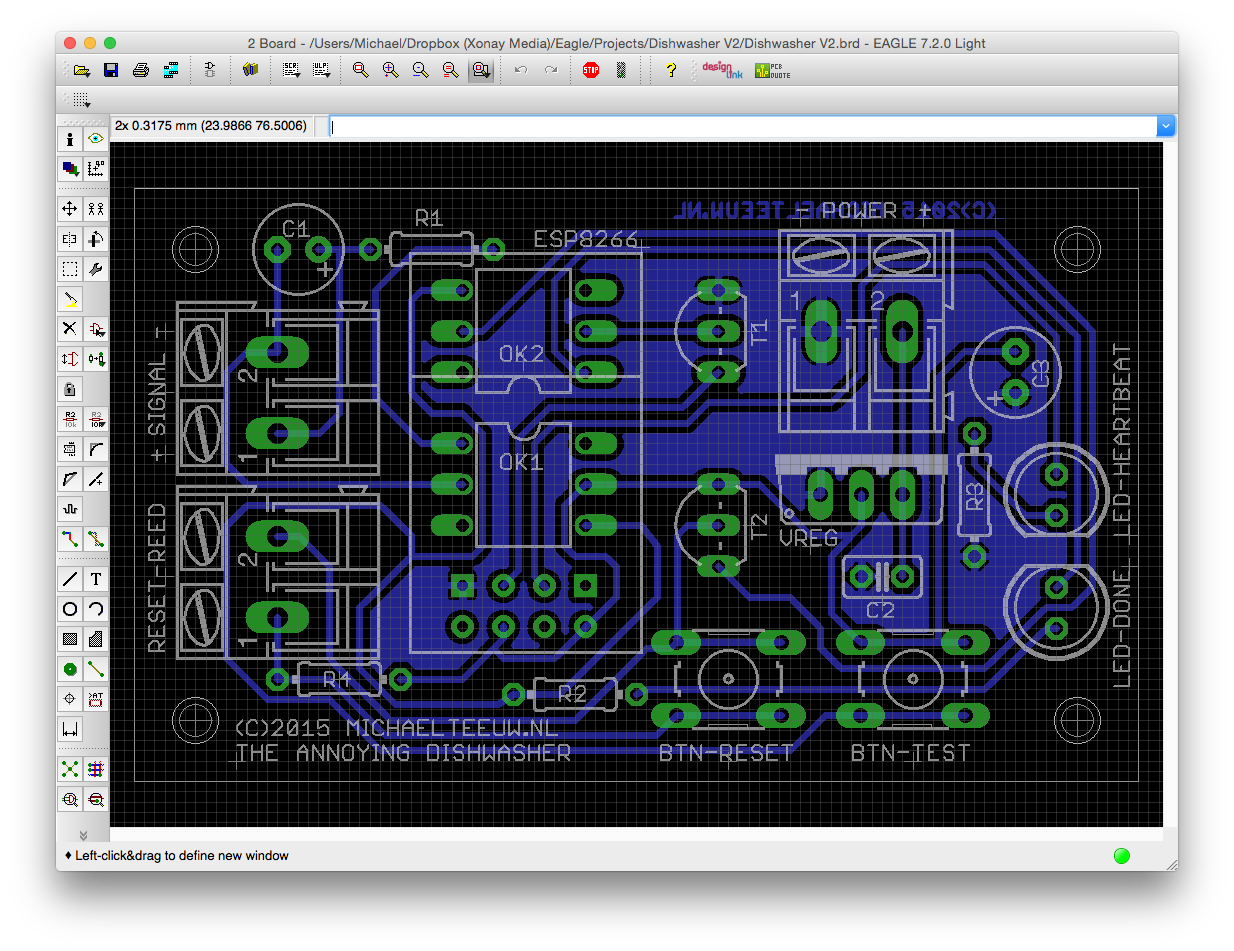1234x951 pixels.
Task: Open the Display layers dropdown
Action: (70, 169)
